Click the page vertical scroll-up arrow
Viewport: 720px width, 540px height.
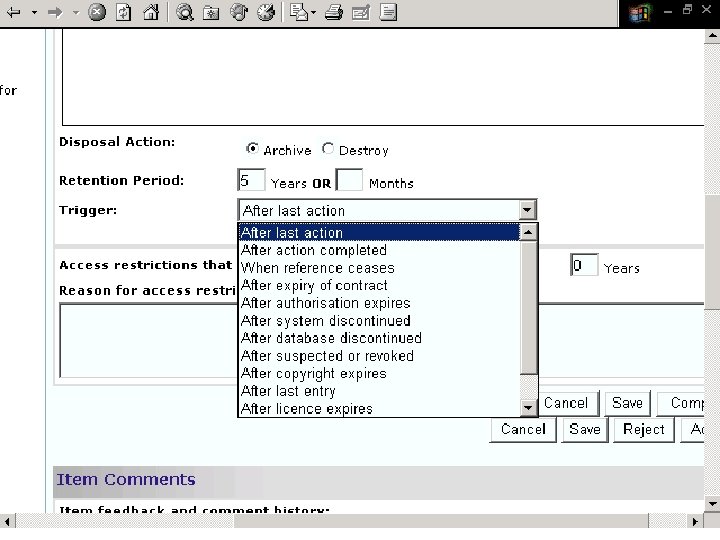[712, 36]
